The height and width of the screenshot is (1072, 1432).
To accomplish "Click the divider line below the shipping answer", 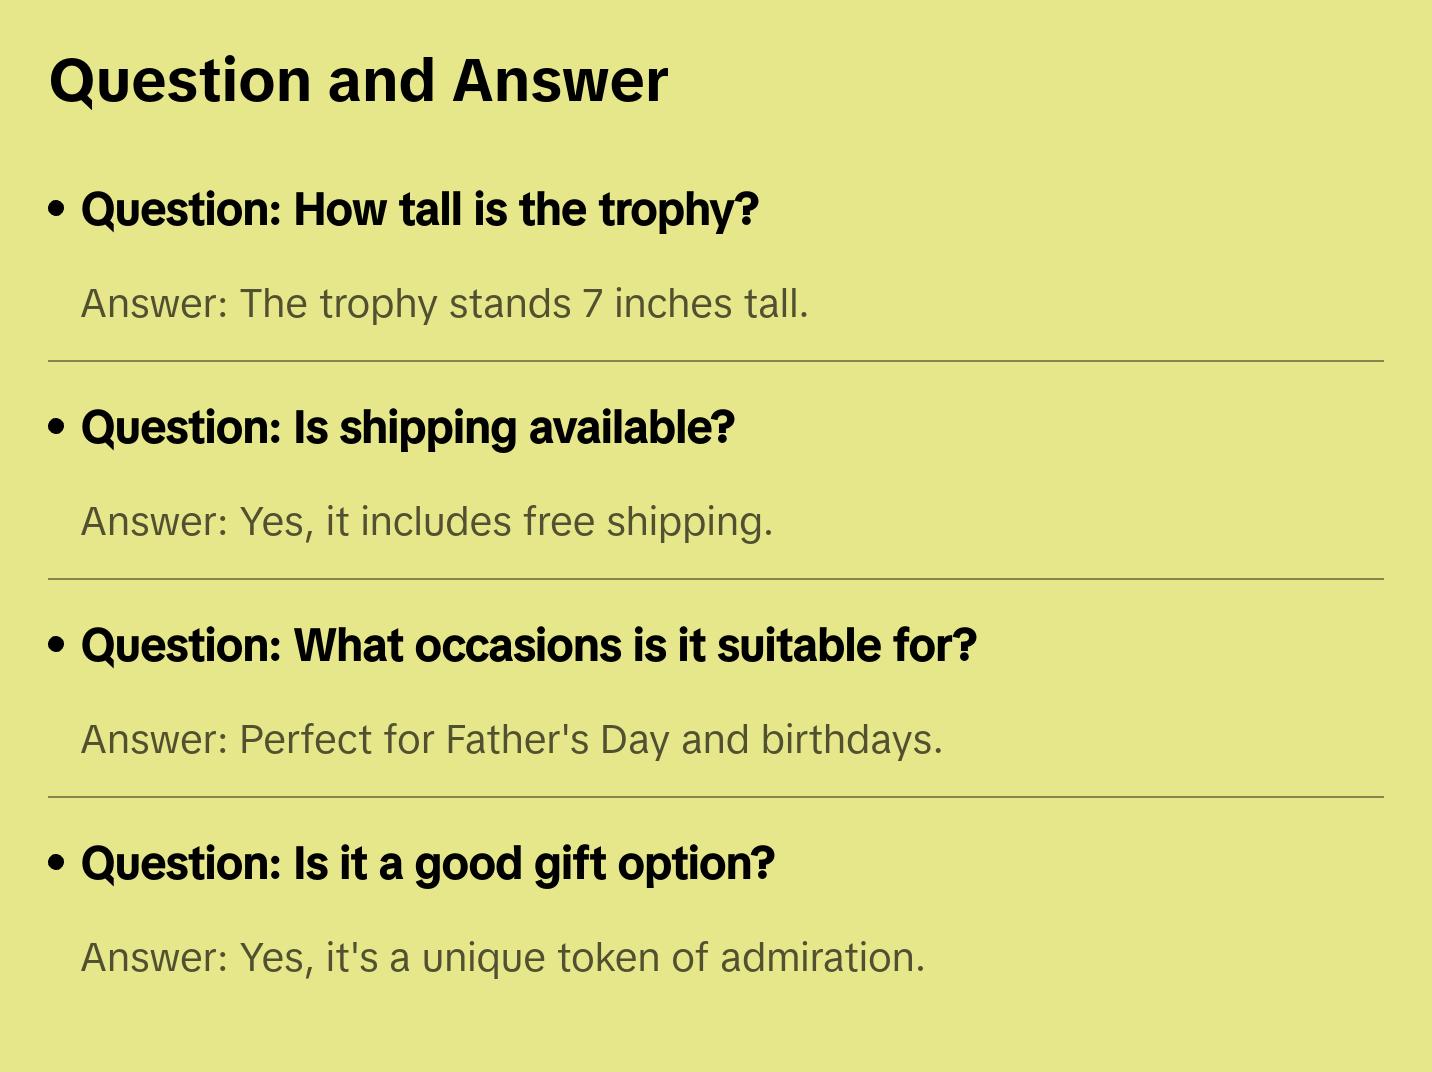I will pos(716,579).
